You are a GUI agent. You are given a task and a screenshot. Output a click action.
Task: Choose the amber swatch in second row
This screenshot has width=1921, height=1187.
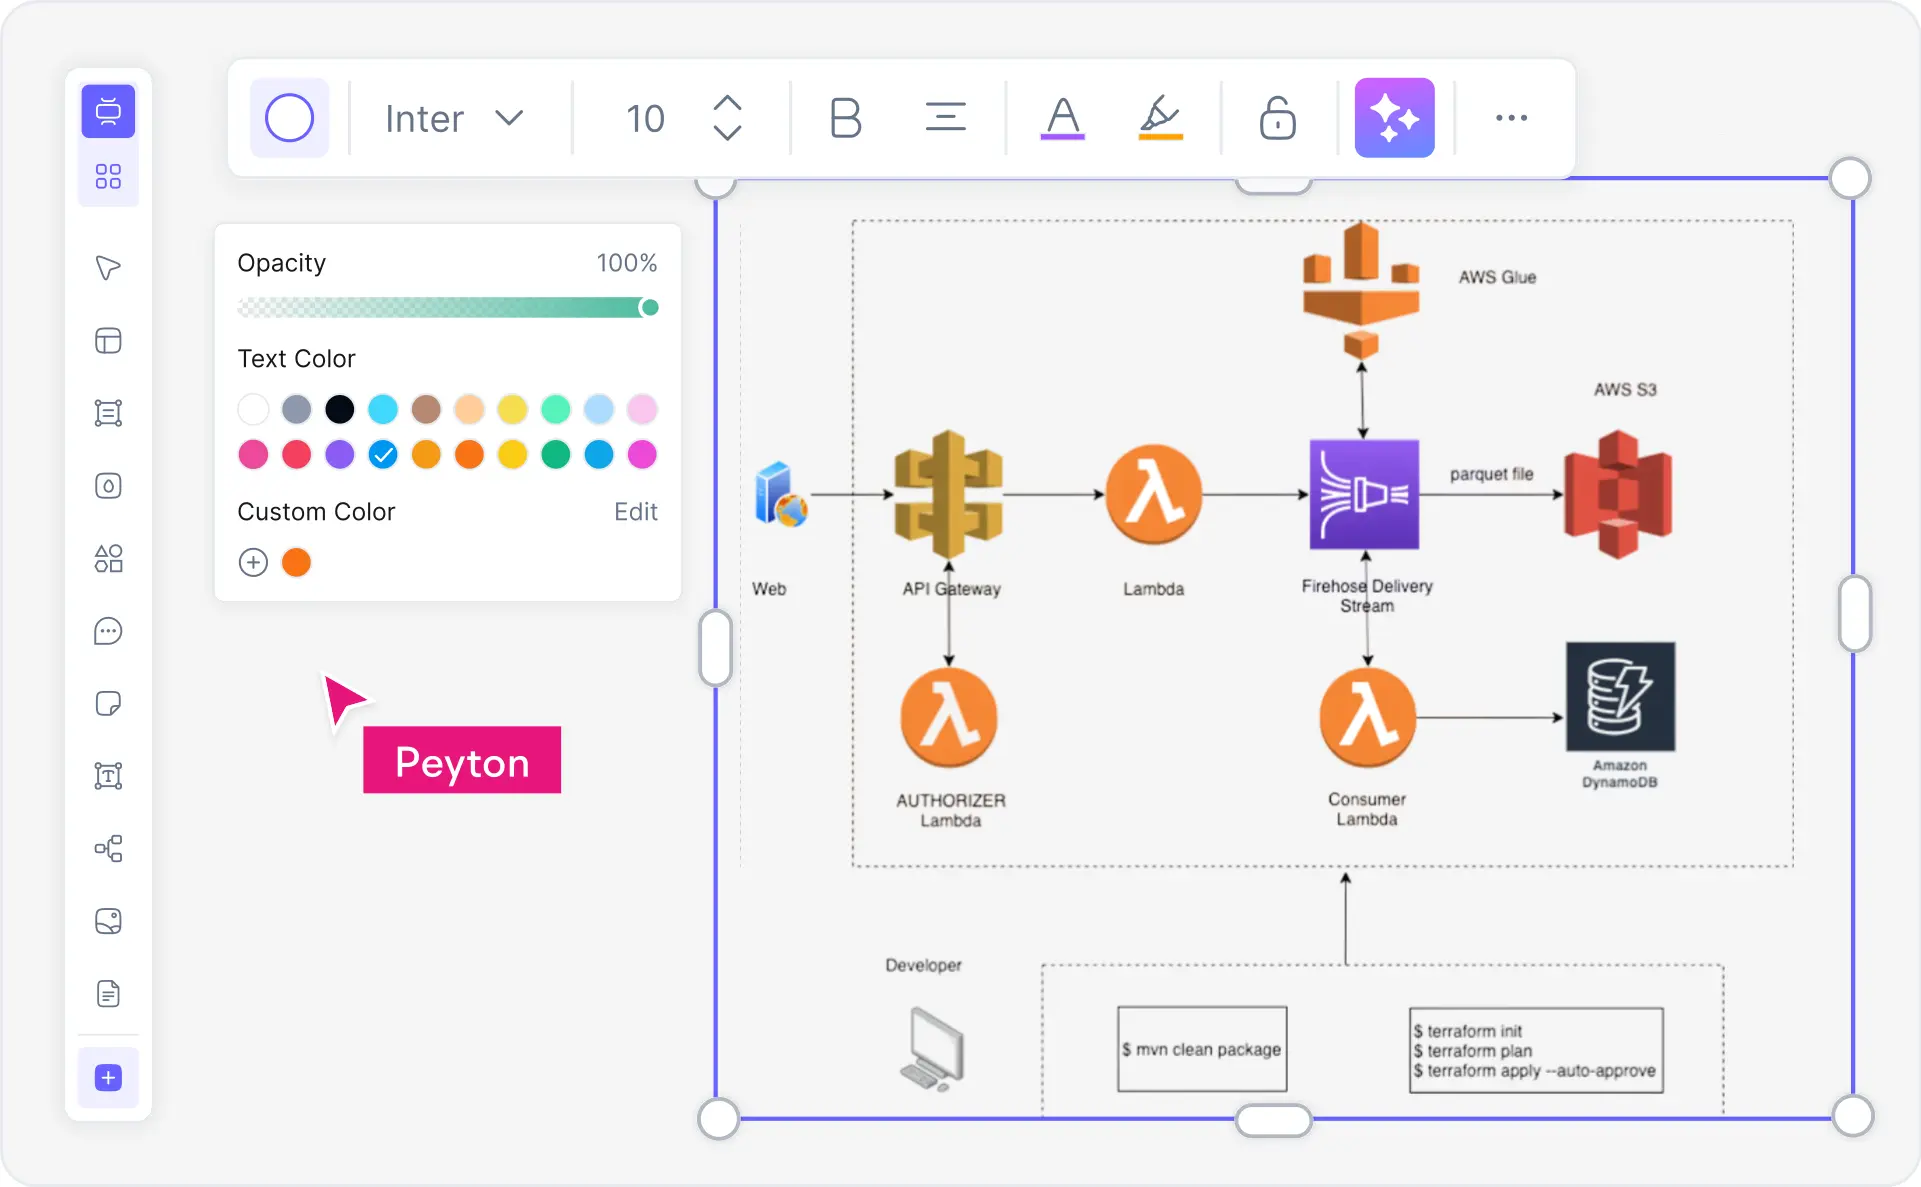pos(426,455)
